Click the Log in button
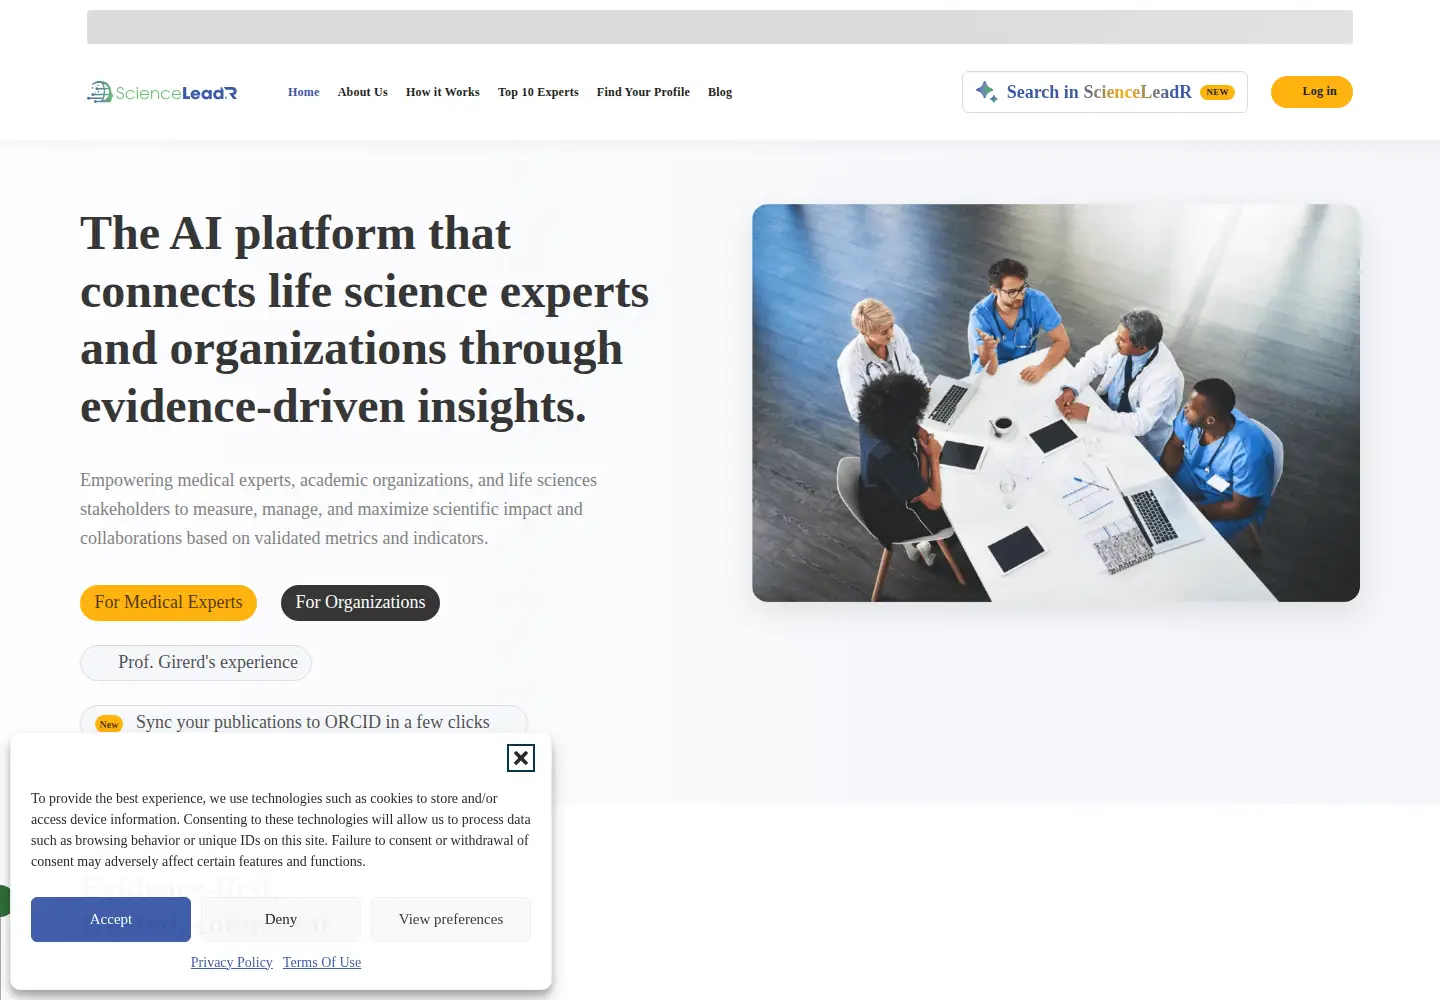The width and height of the screenshot is (1440, 1000). click(x=1312, y=92)
